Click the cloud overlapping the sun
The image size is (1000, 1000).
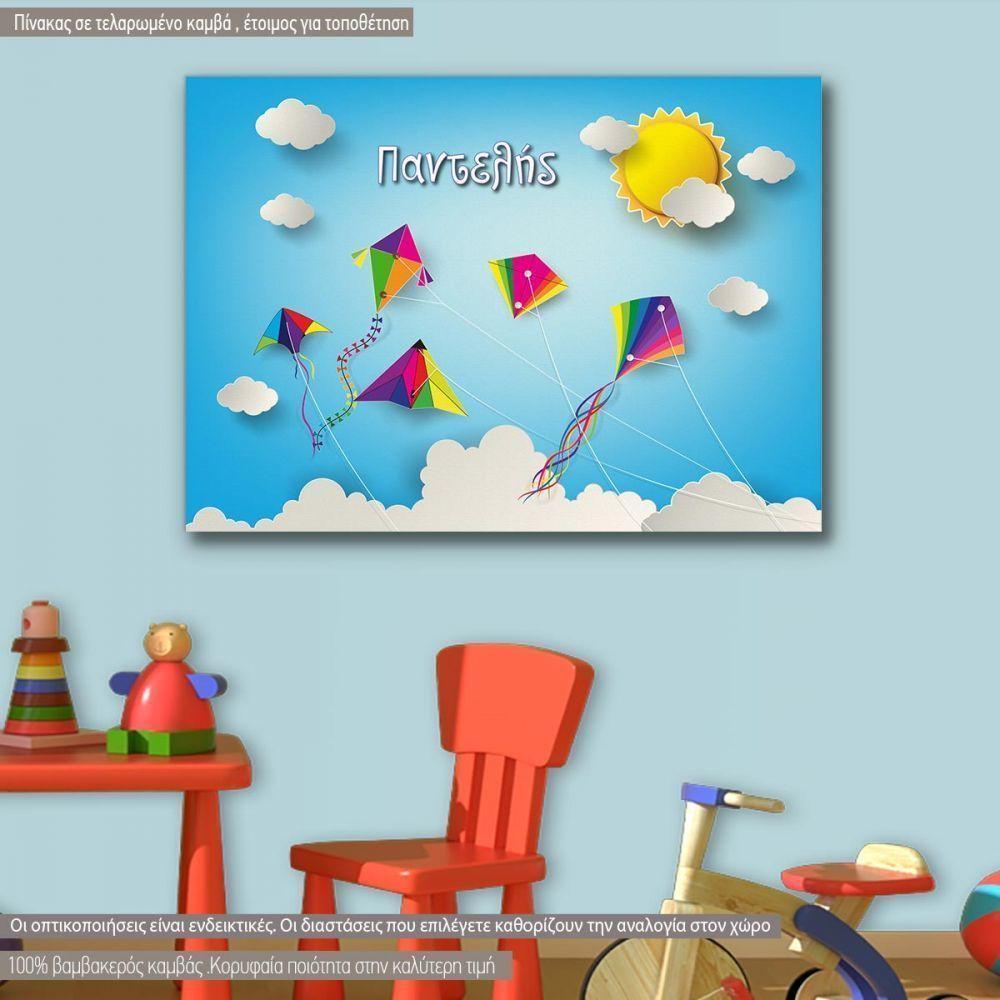coord(697,203)
